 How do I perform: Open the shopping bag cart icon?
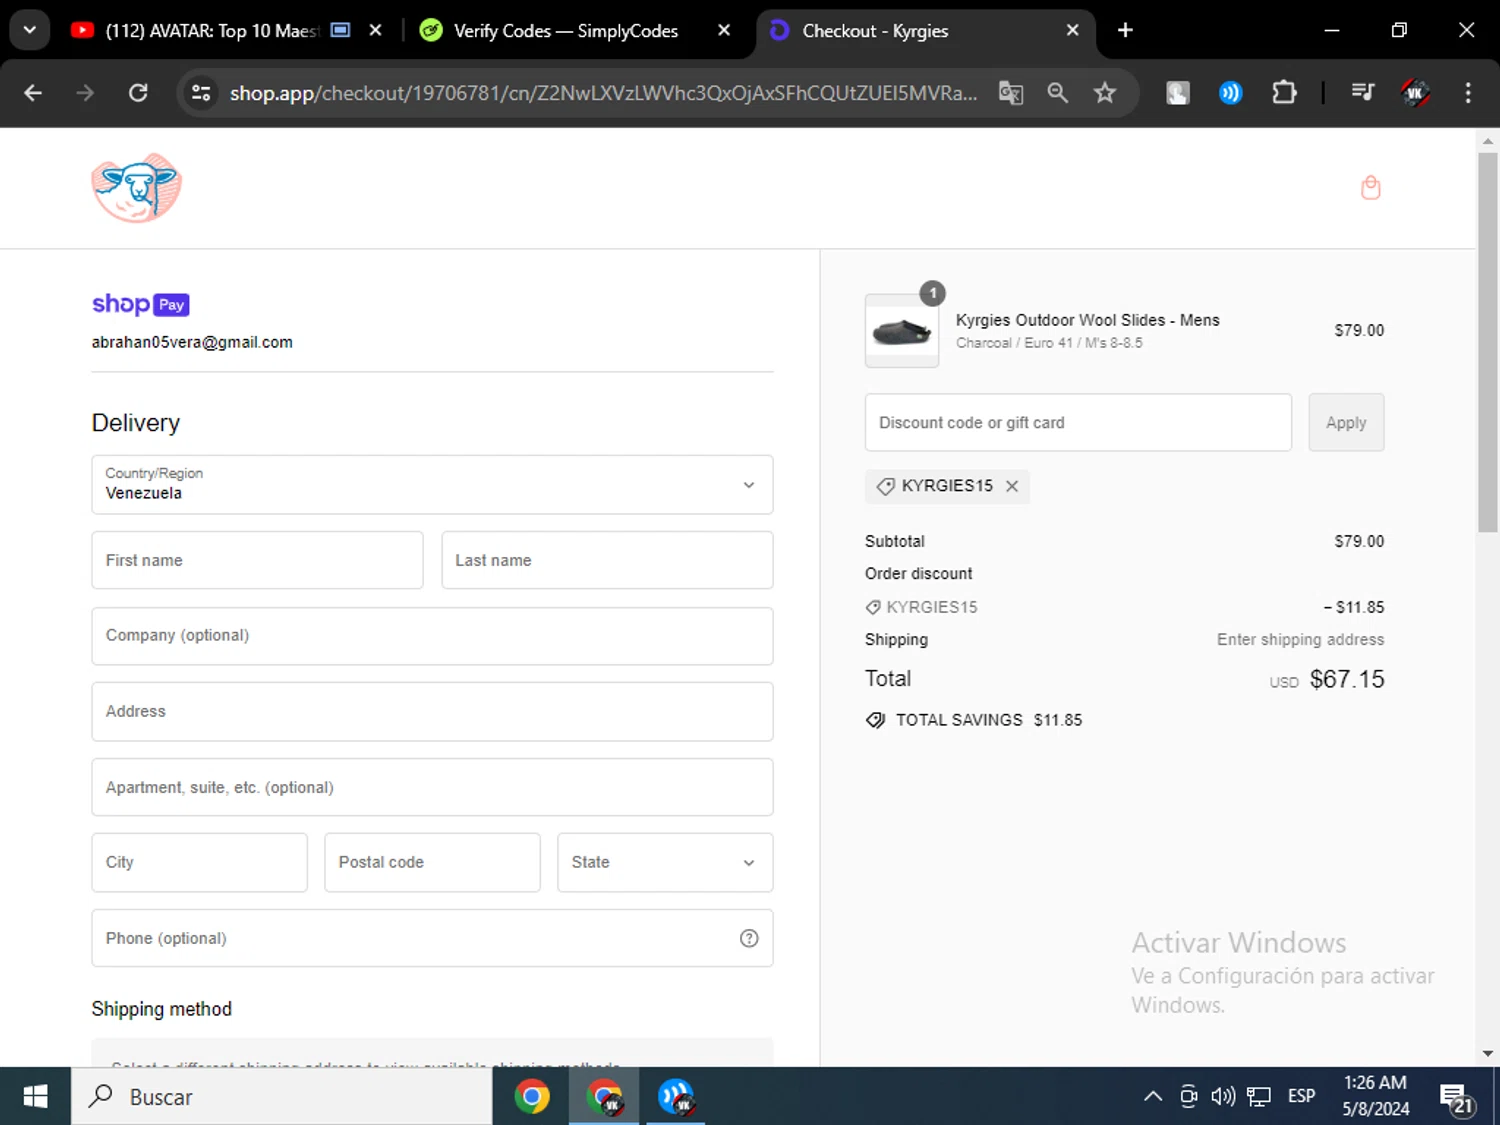[x=1370, y=187]
